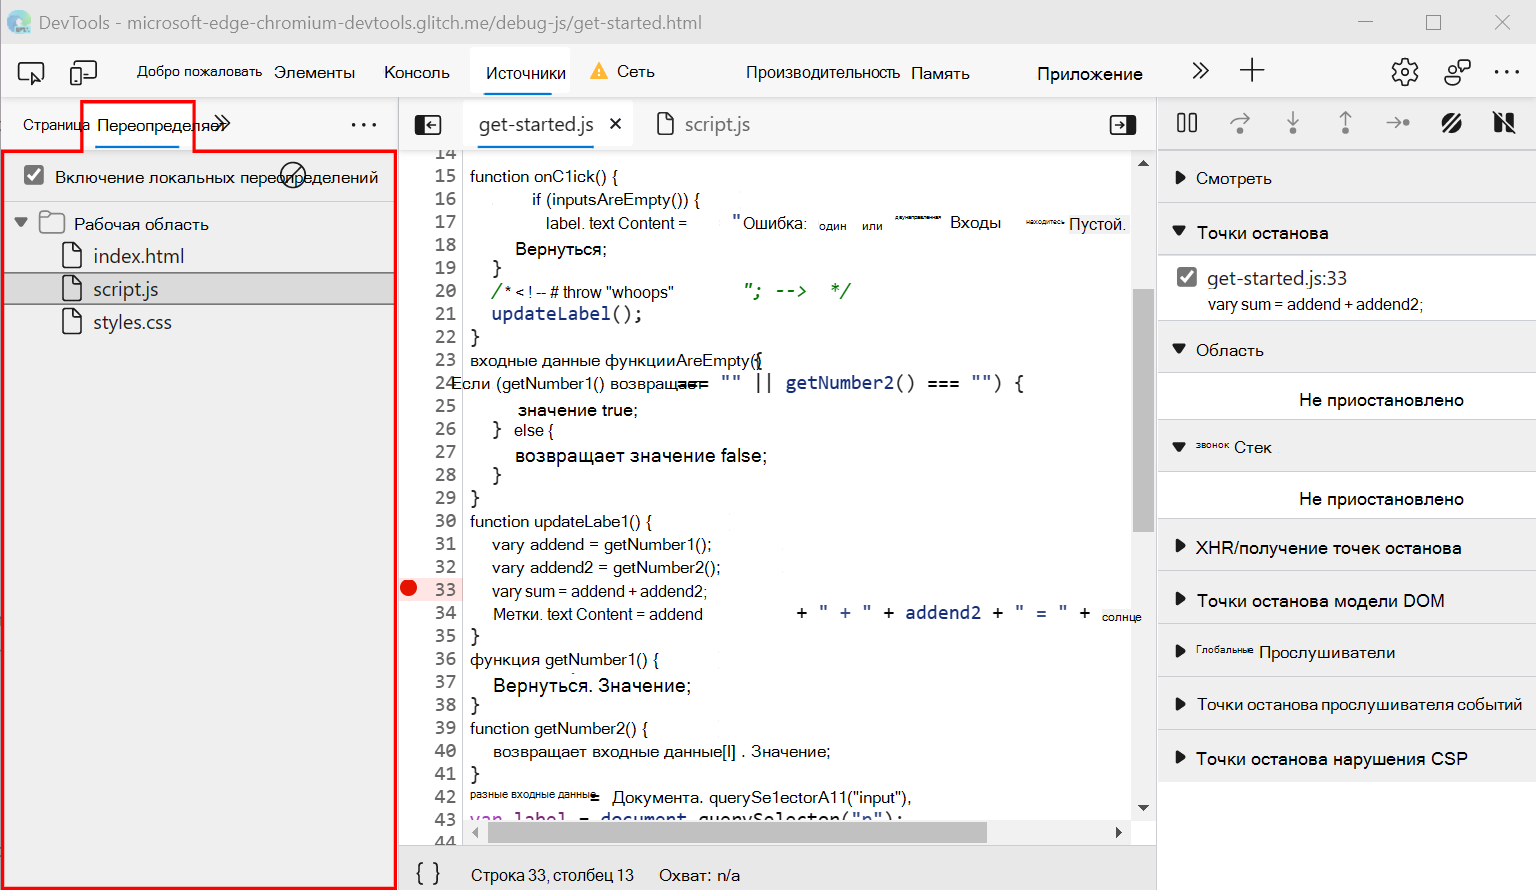Click scroll up arrow of code pane
Screen dimensions: 1536x890
(x=1143, y=163)
